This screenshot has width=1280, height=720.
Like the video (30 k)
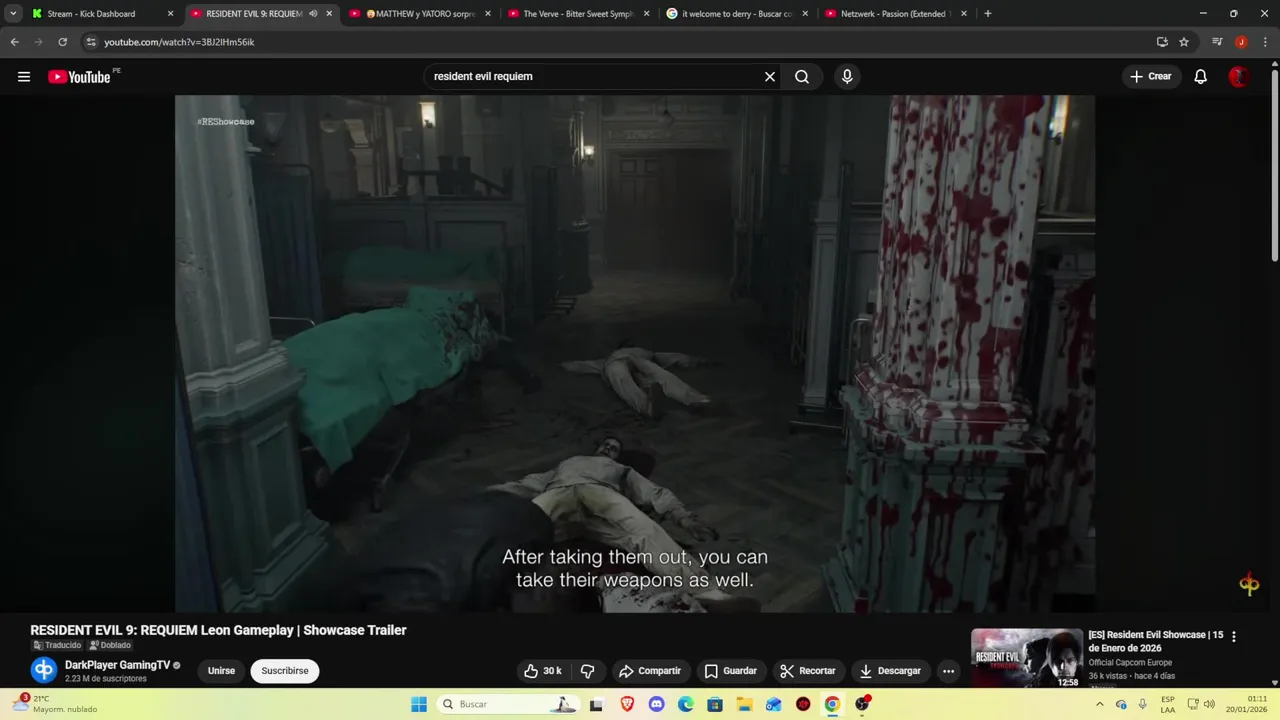point(543,671)
